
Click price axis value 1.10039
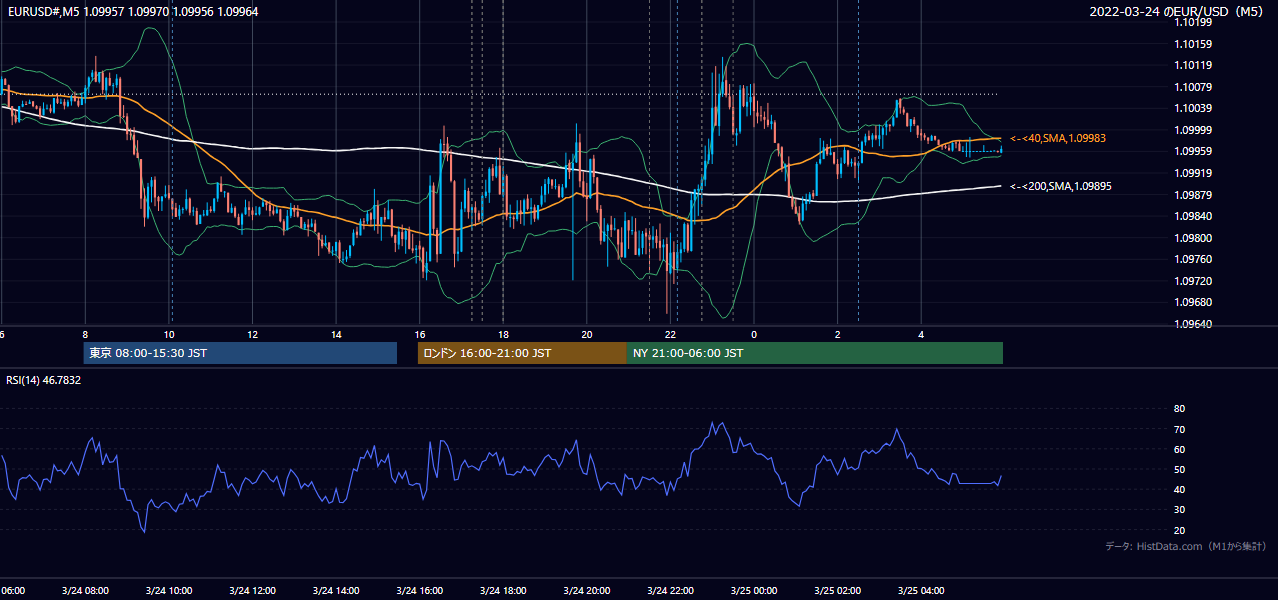click(x=1193, y=108)
